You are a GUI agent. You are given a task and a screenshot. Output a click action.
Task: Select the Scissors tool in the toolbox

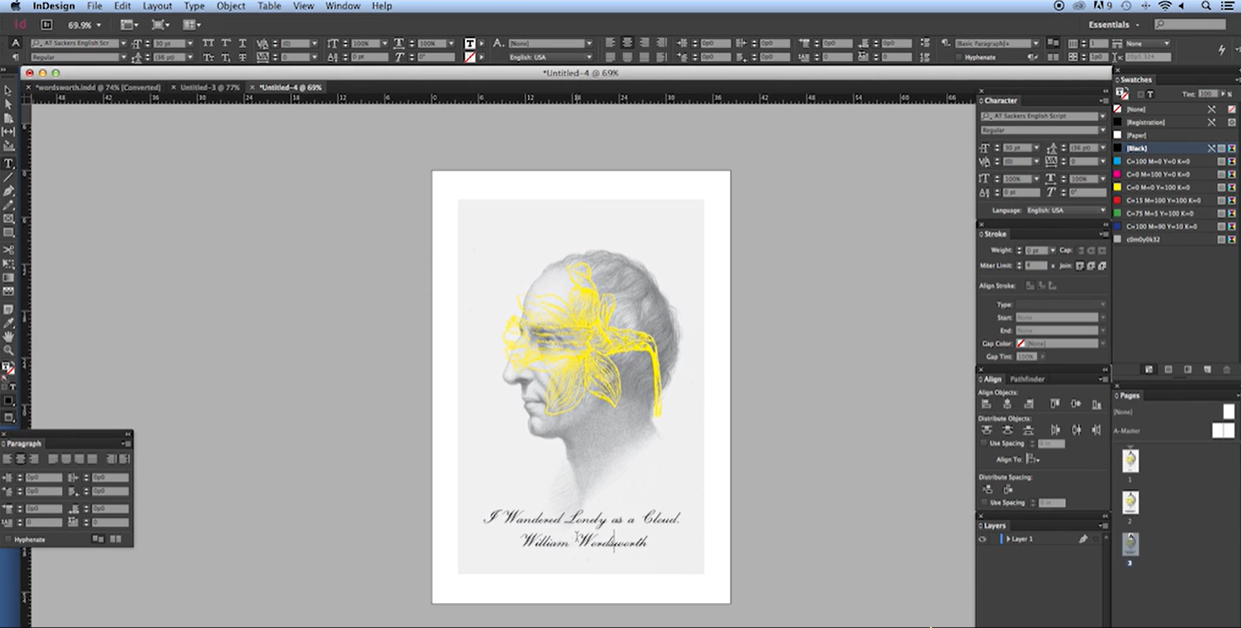pos(9,249)
